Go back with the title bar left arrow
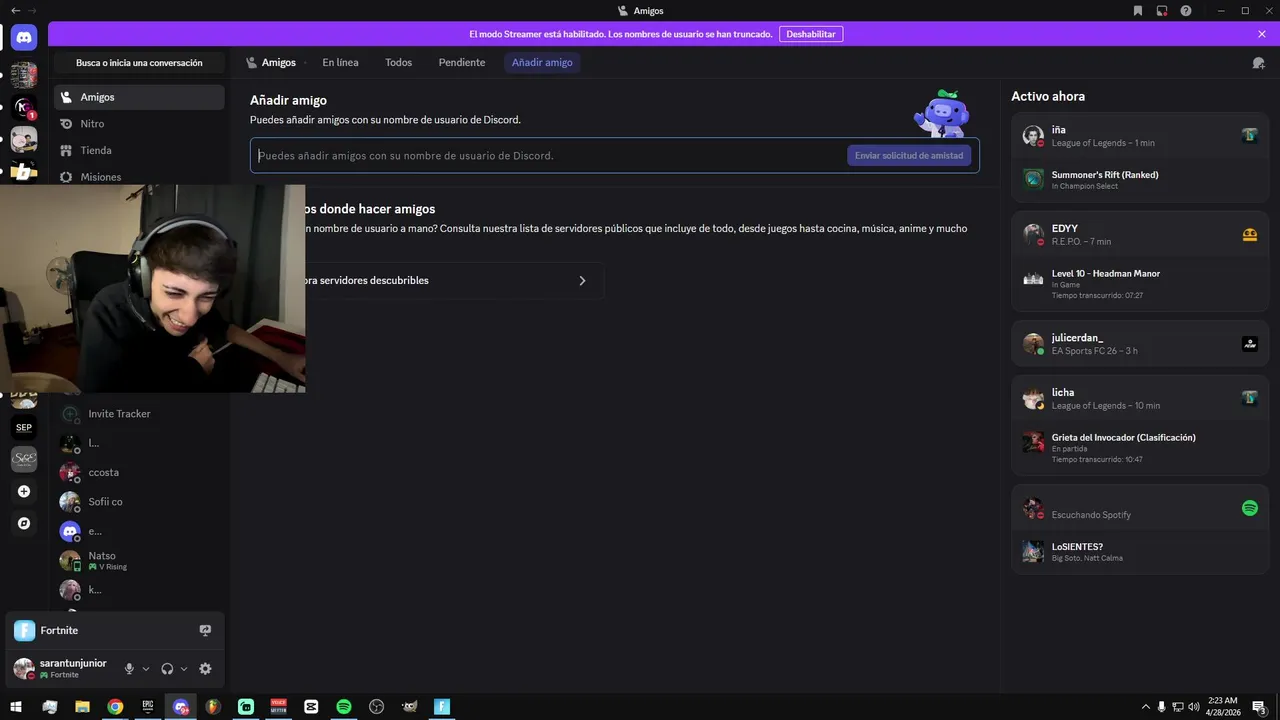This screenshot has width=1280, height=720. [x=15, y=10]
